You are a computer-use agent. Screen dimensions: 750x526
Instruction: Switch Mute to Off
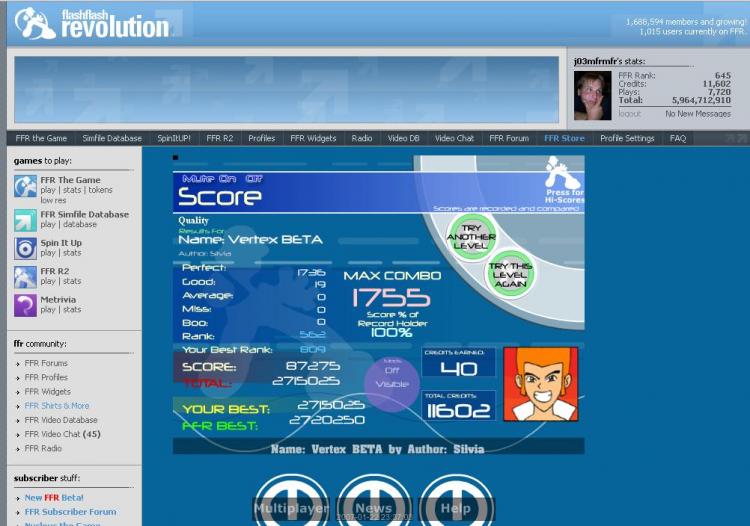(x=254, y=179)
